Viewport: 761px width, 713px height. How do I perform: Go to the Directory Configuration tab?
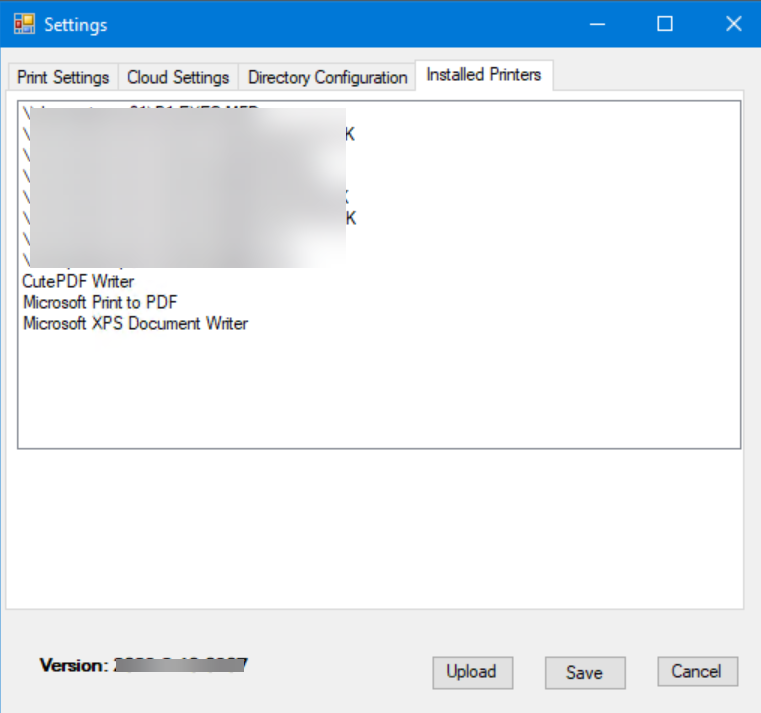coord(327,77)
